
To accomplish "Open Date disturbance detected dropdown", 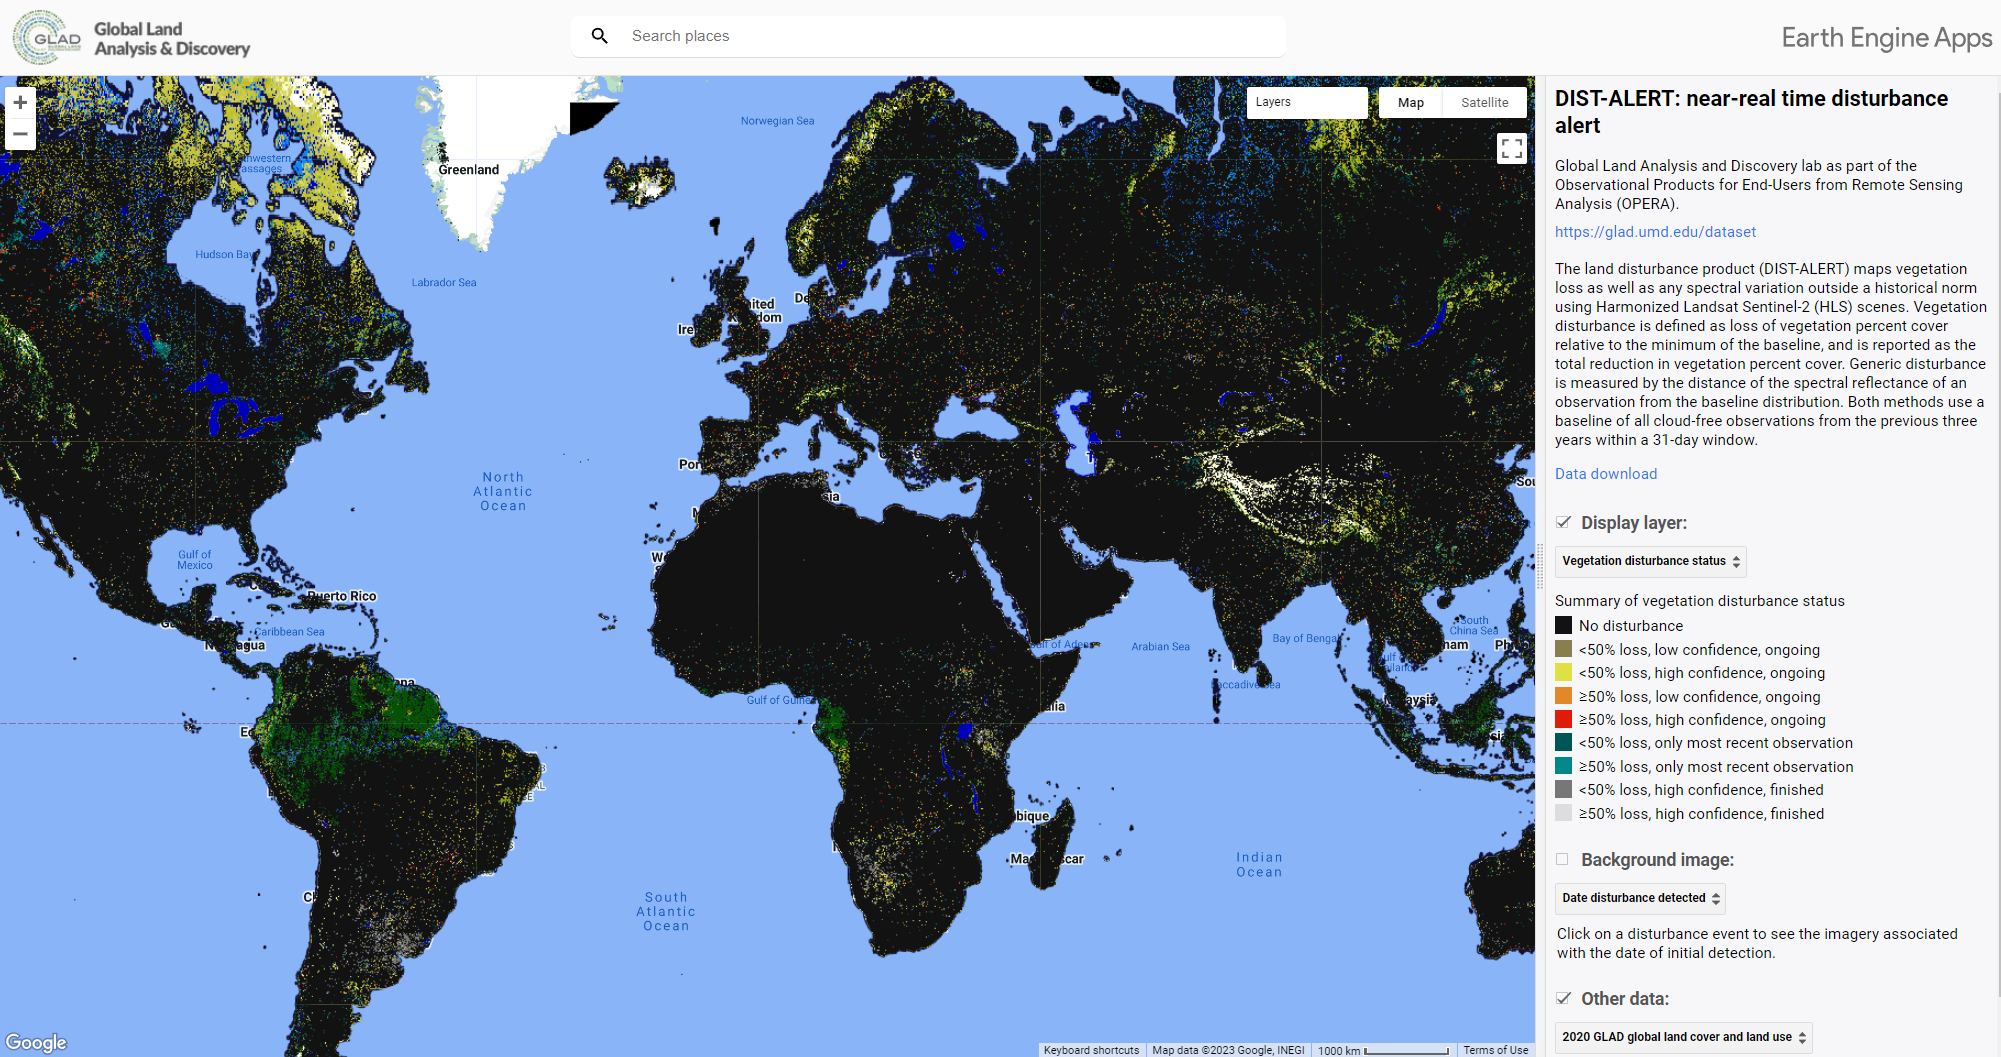I will (x=1640, y=898).
